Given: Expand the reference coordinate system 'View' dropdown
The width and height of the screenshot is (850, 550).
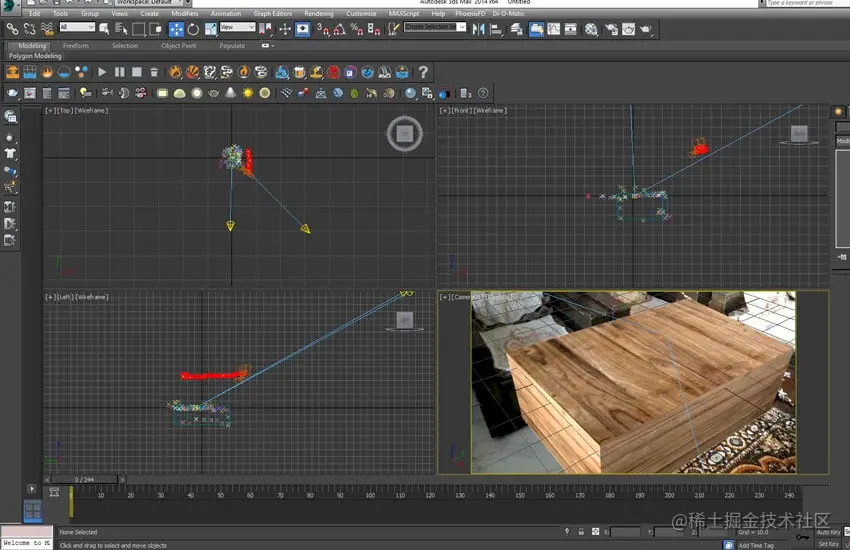Looking at the screenshot, I should [238, 28].
